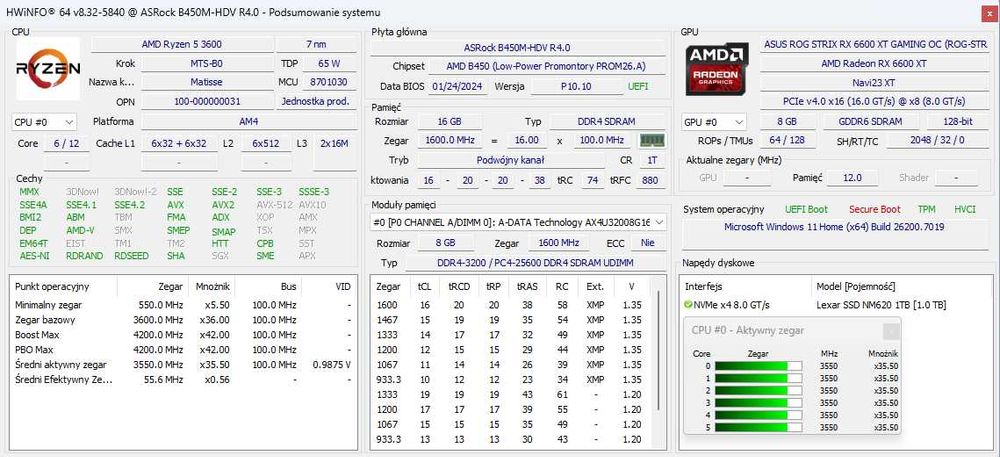This screenshot has height=457, width=1000.
Task: Click the VID value 0.9875 V
Action: 332,365
